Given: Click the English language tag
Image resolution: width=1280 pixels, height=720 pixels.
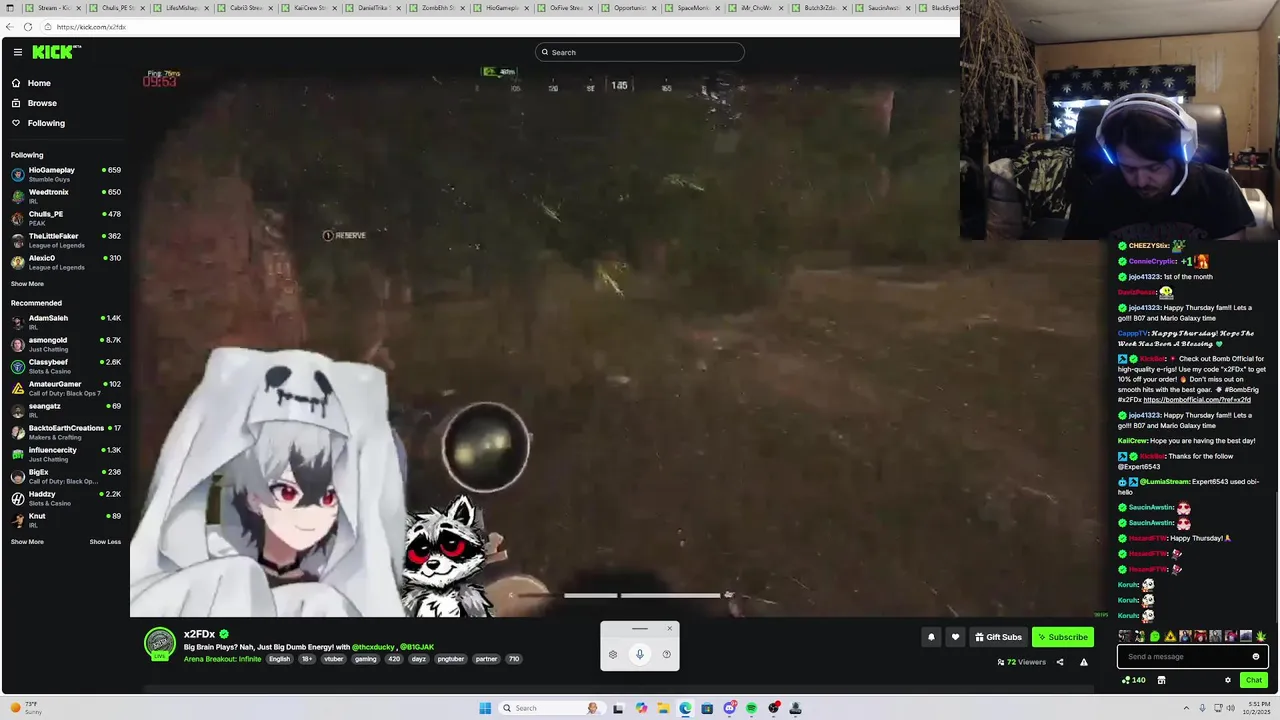Looking at the screenshot, I should pyautogui.click(x=279, y=659).
